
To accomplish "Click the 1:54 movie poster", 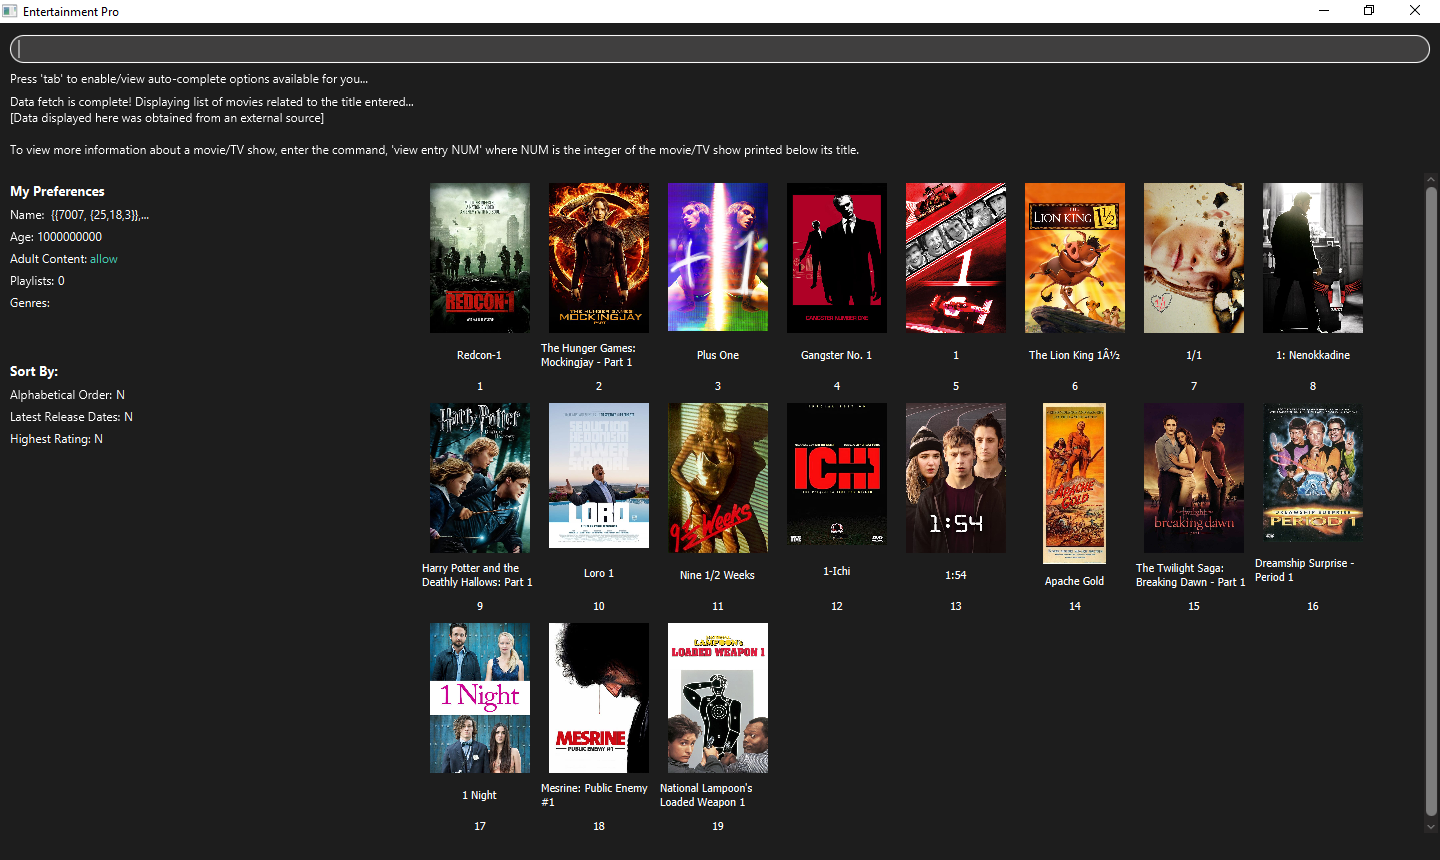I will 956,478.
